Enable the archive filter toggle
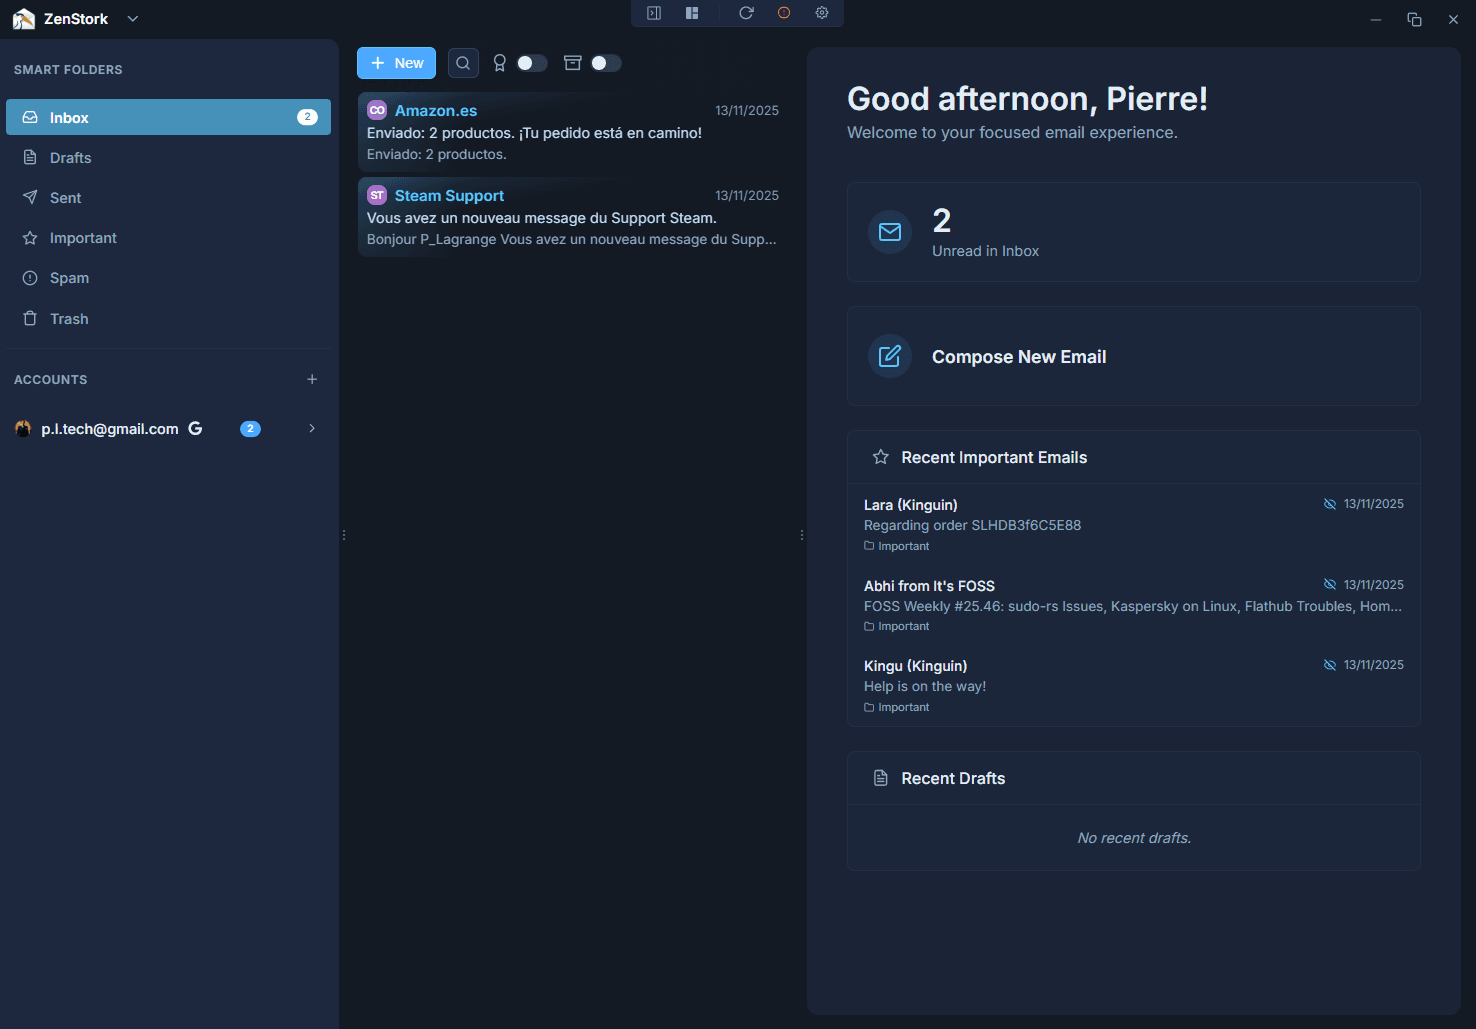Image resolution: width=1476 pixels, height=1029 pixels. [607, 62]
